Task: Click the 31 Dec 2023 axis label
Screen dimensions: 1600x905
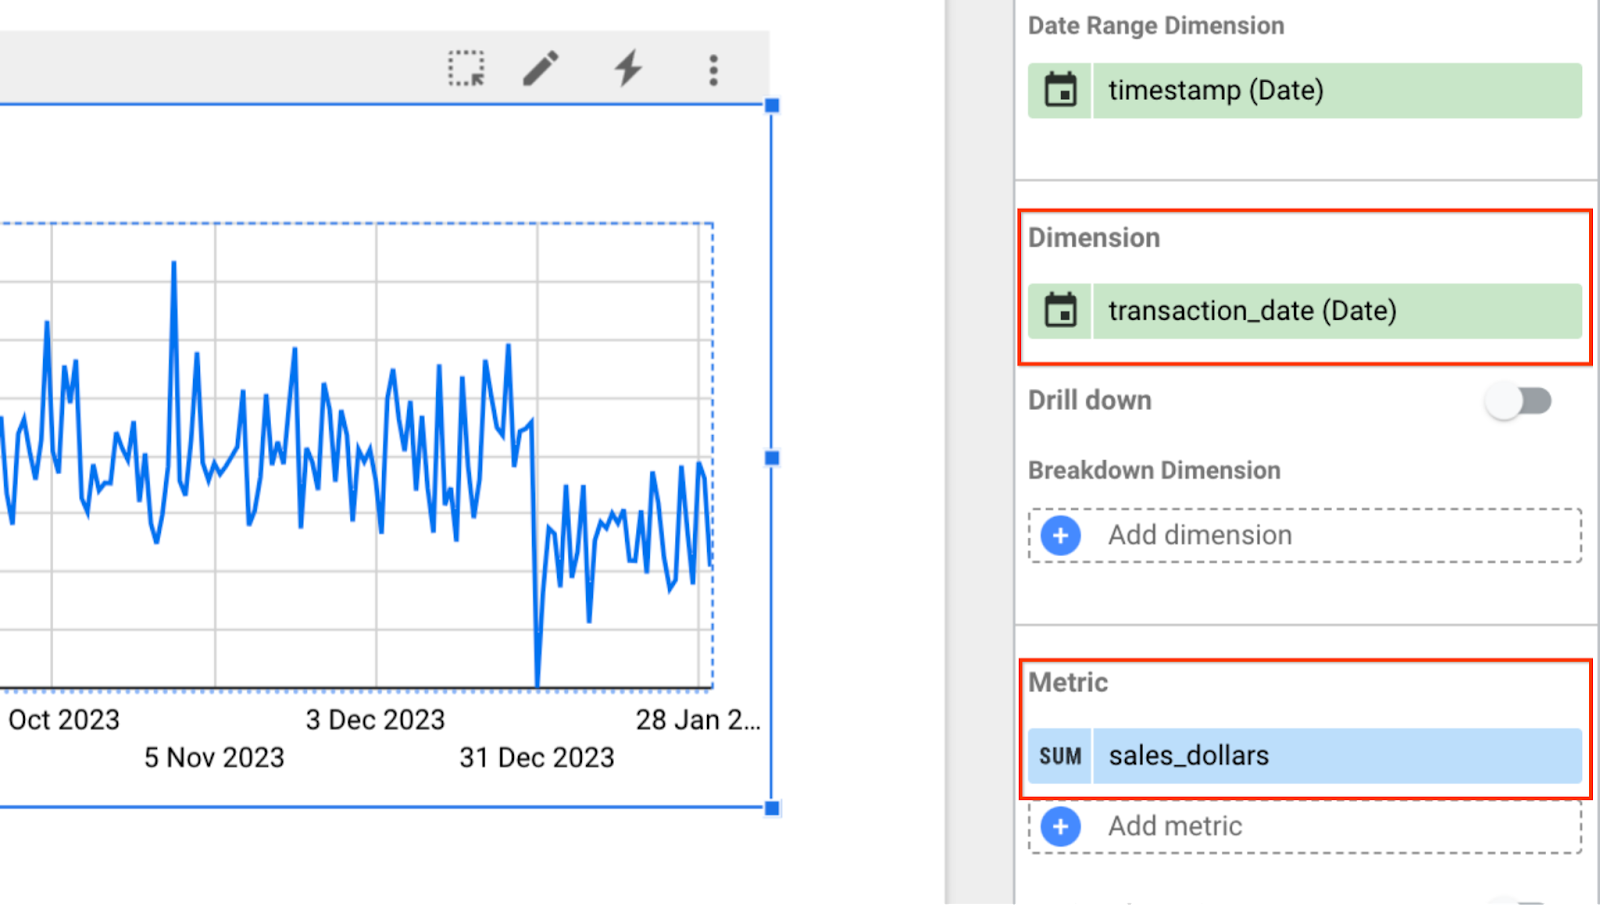Action: [537, 758]
